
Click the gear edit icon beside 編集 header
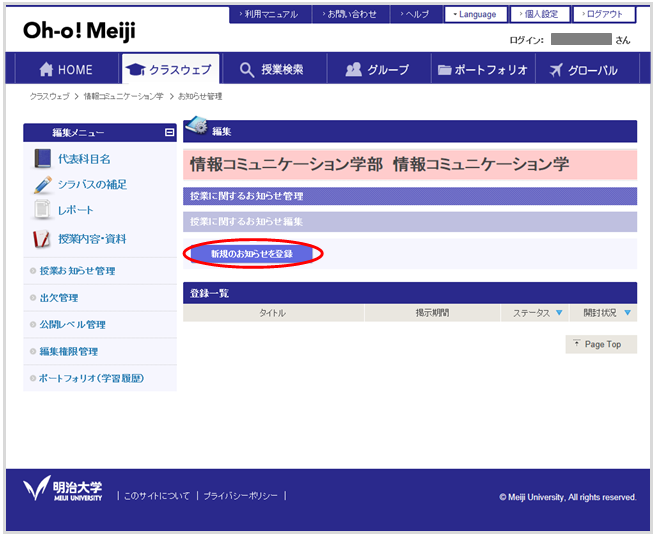tap(196, 125)
